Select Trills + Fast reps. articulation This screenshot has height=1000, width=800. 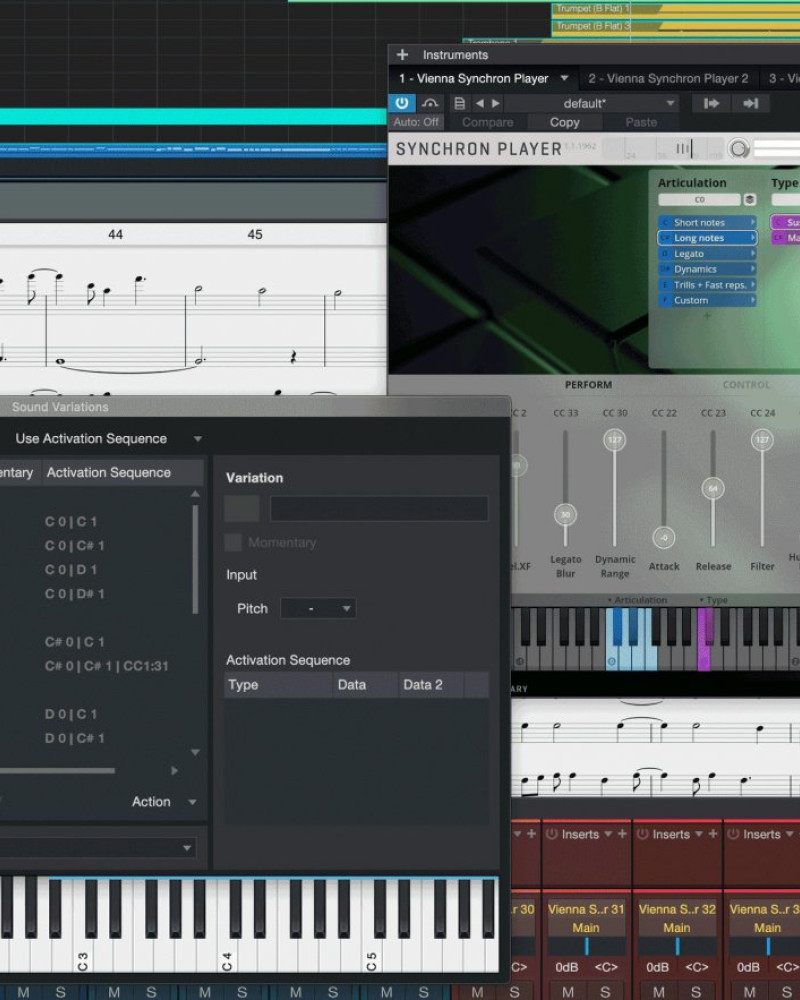point(707,285)
